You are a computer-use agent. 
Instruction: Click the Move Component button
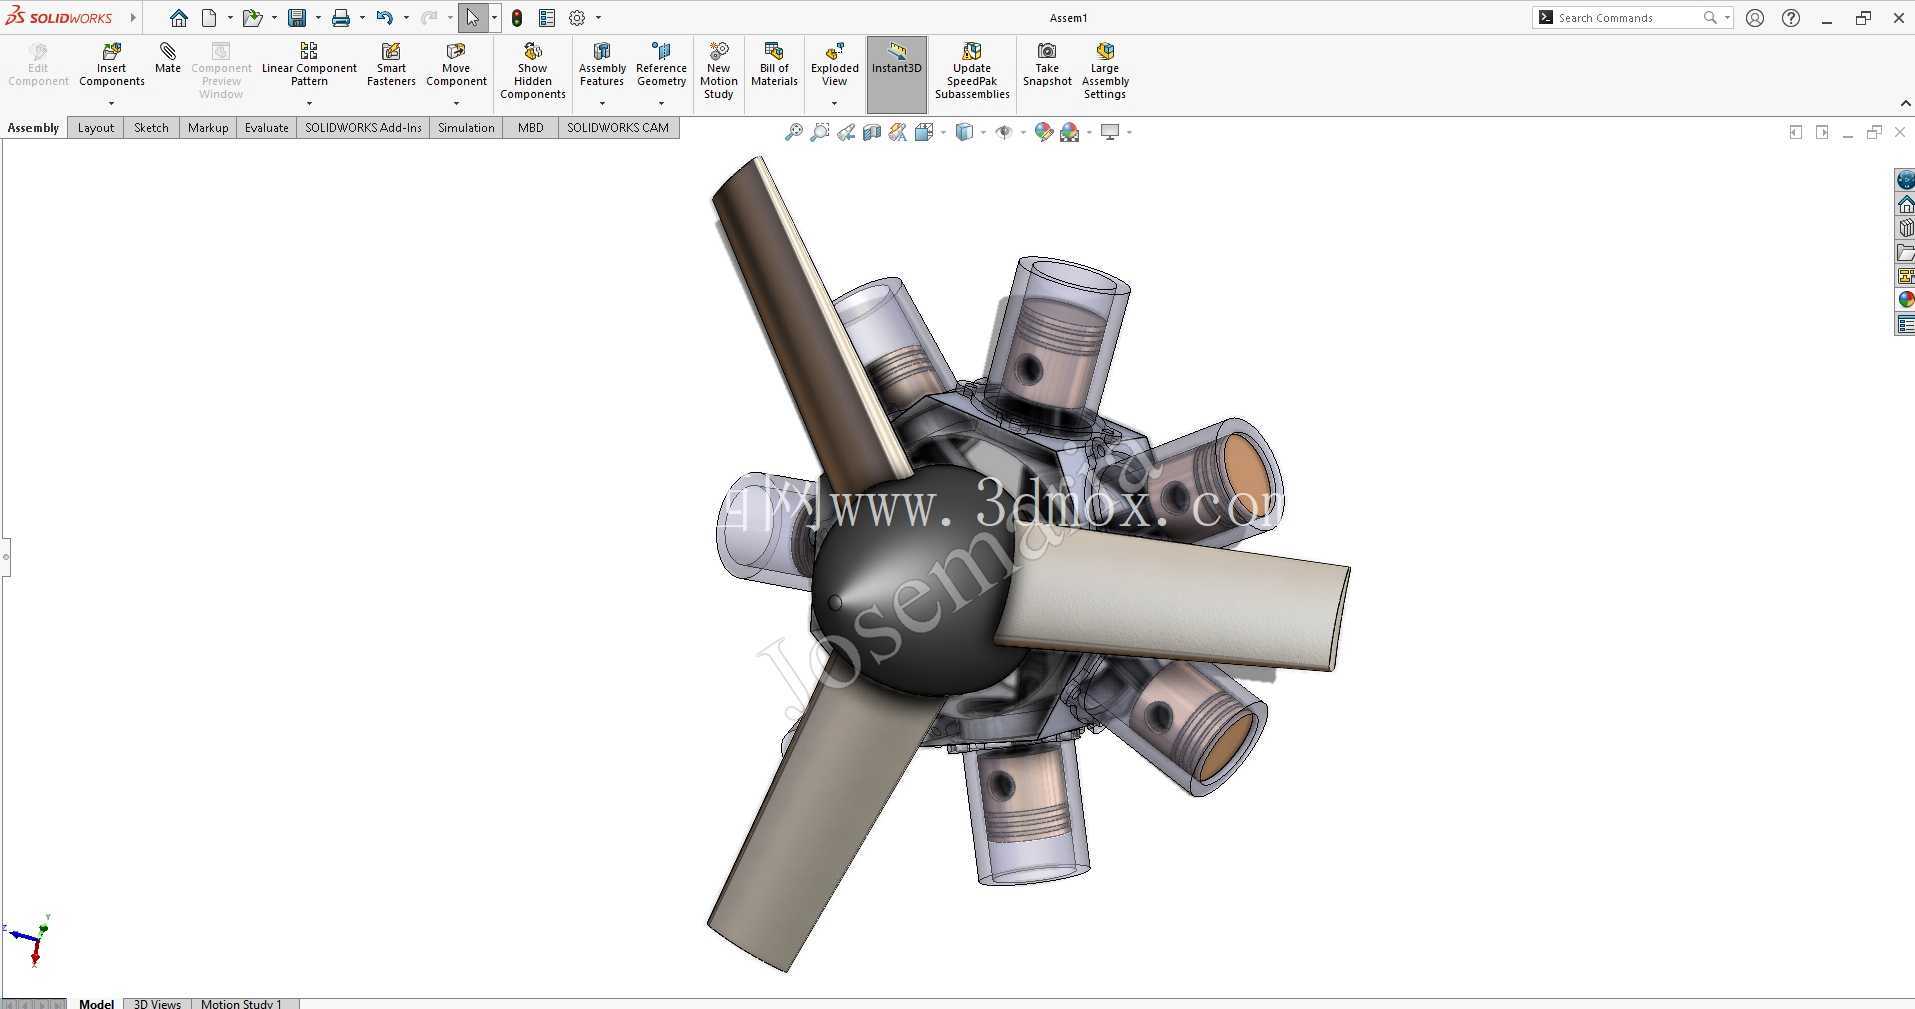[456, 64]
